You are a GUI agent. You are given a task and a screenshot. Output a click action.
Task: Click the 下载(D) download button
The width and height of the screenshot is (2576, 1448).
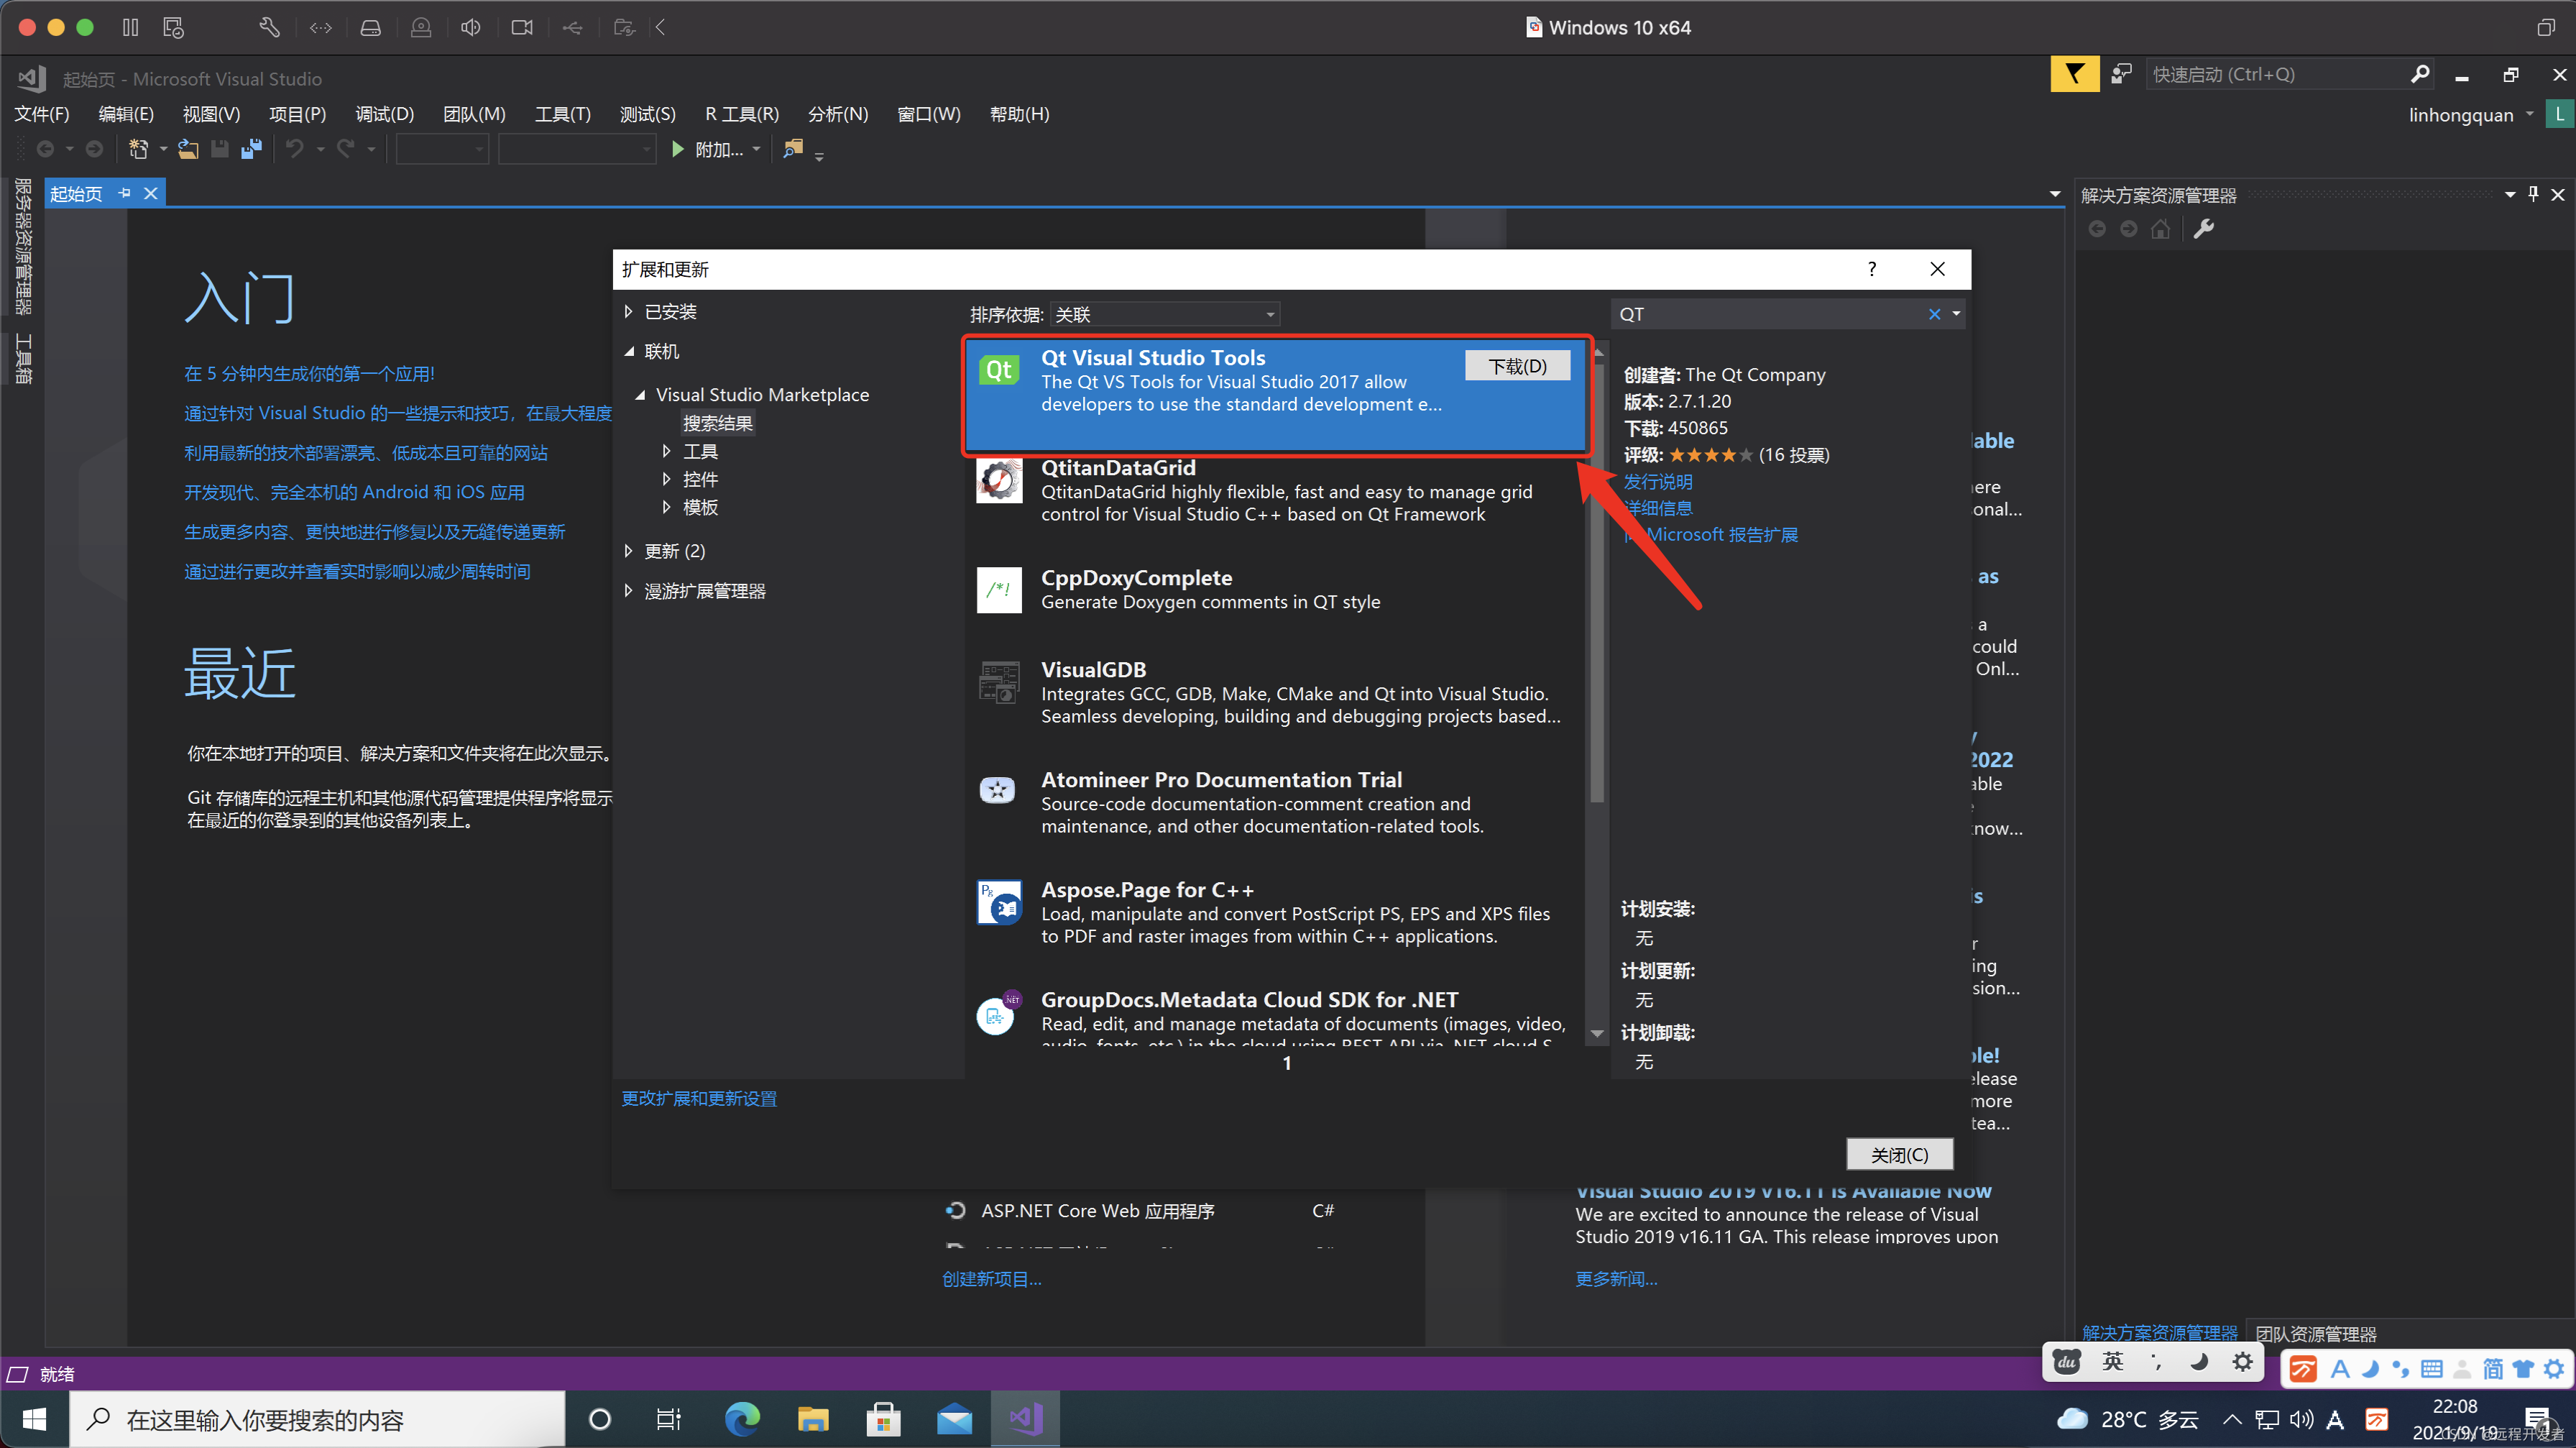click(x=1517, y=366)
